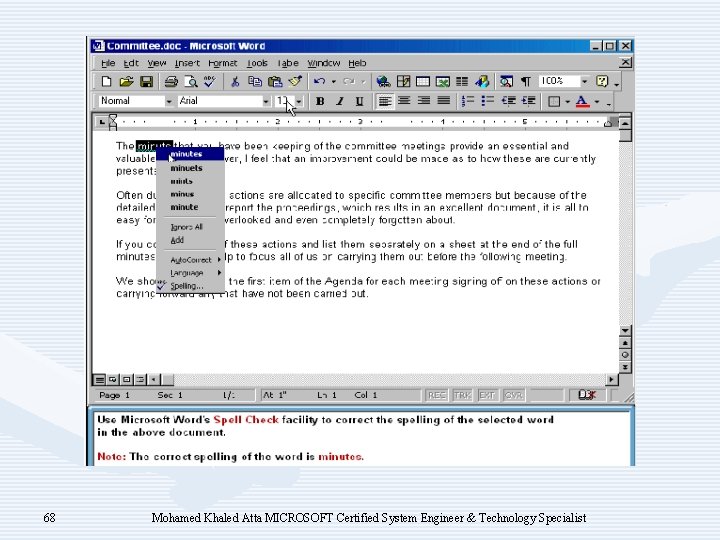Open the Format menu
The image size is (720, 540).
point(223,63)
